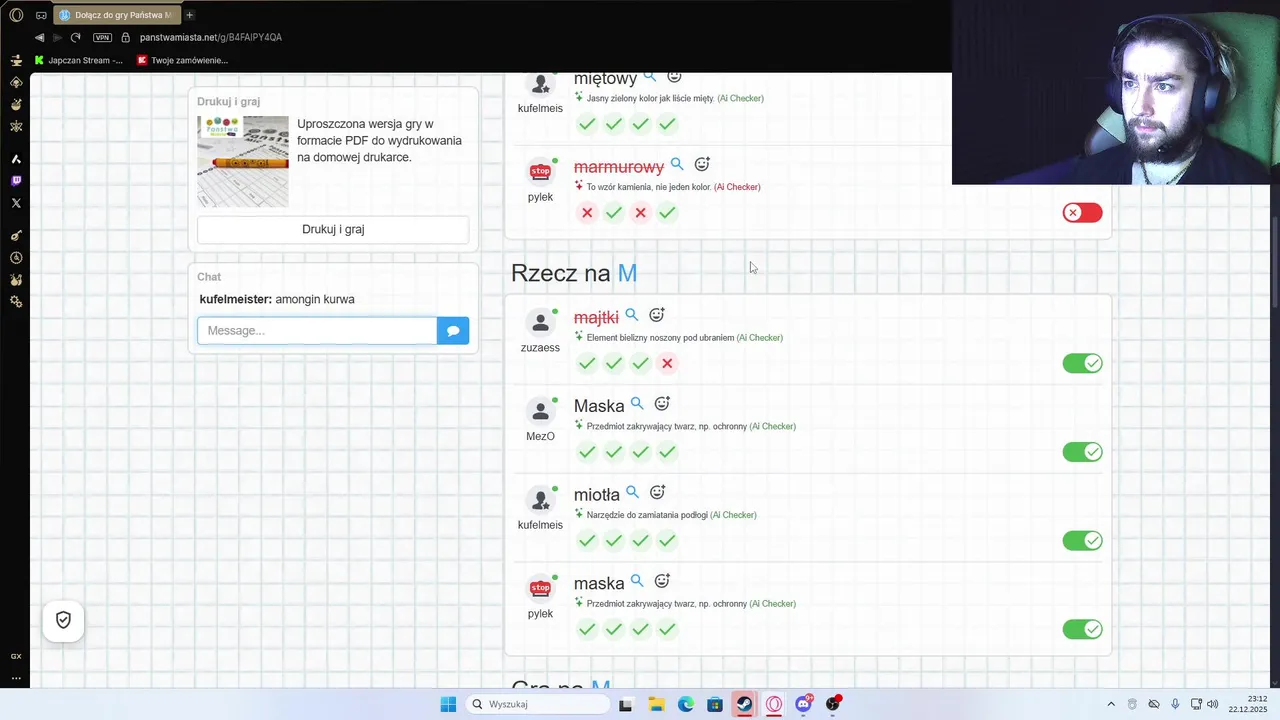The height and width of the screenshot is (720, 1280).
Task: Open the privacy shield floating button
Action: (x=63, y=620)
